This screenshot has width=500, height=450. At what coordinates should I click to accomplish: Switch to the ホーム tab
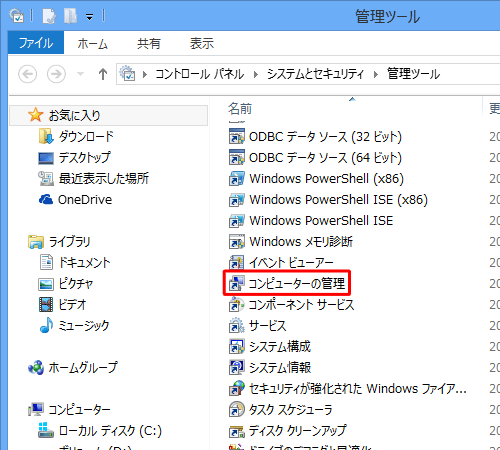click(x=93, y=43)
